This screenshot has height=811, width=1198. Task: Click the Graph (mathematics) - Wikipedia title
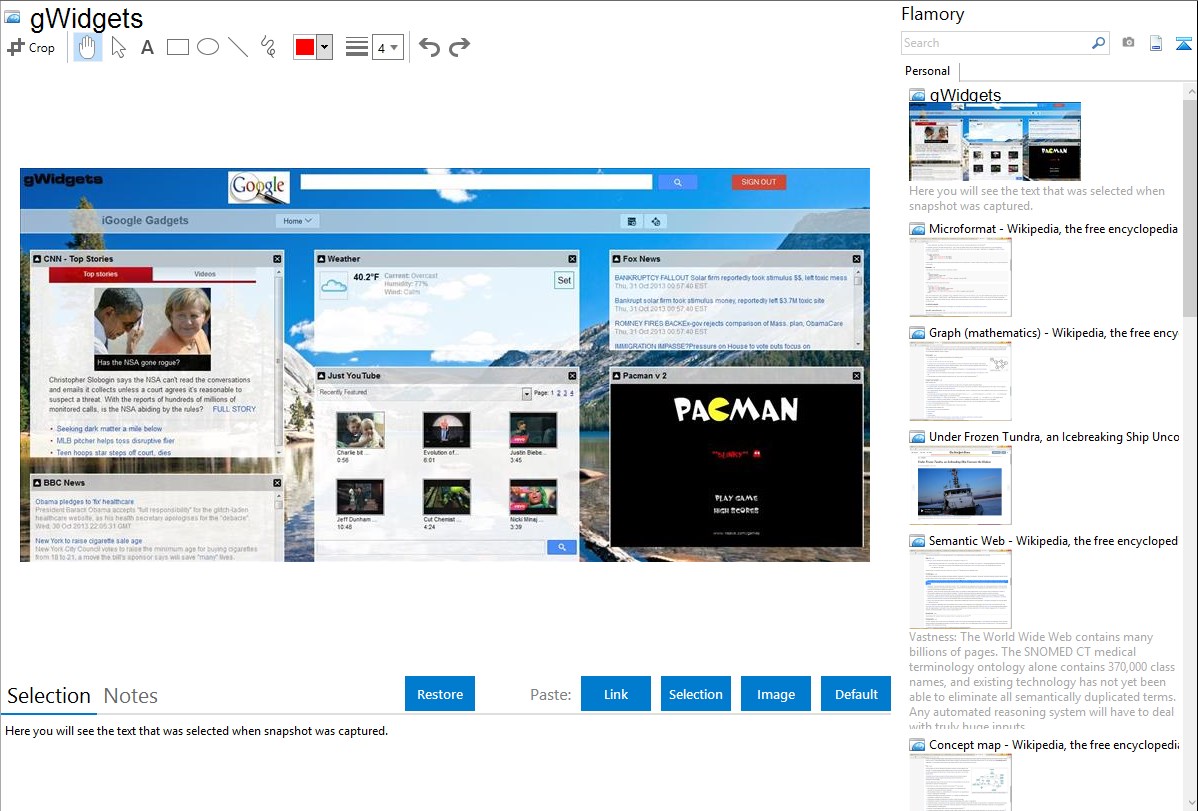[x=1053, y=333]
